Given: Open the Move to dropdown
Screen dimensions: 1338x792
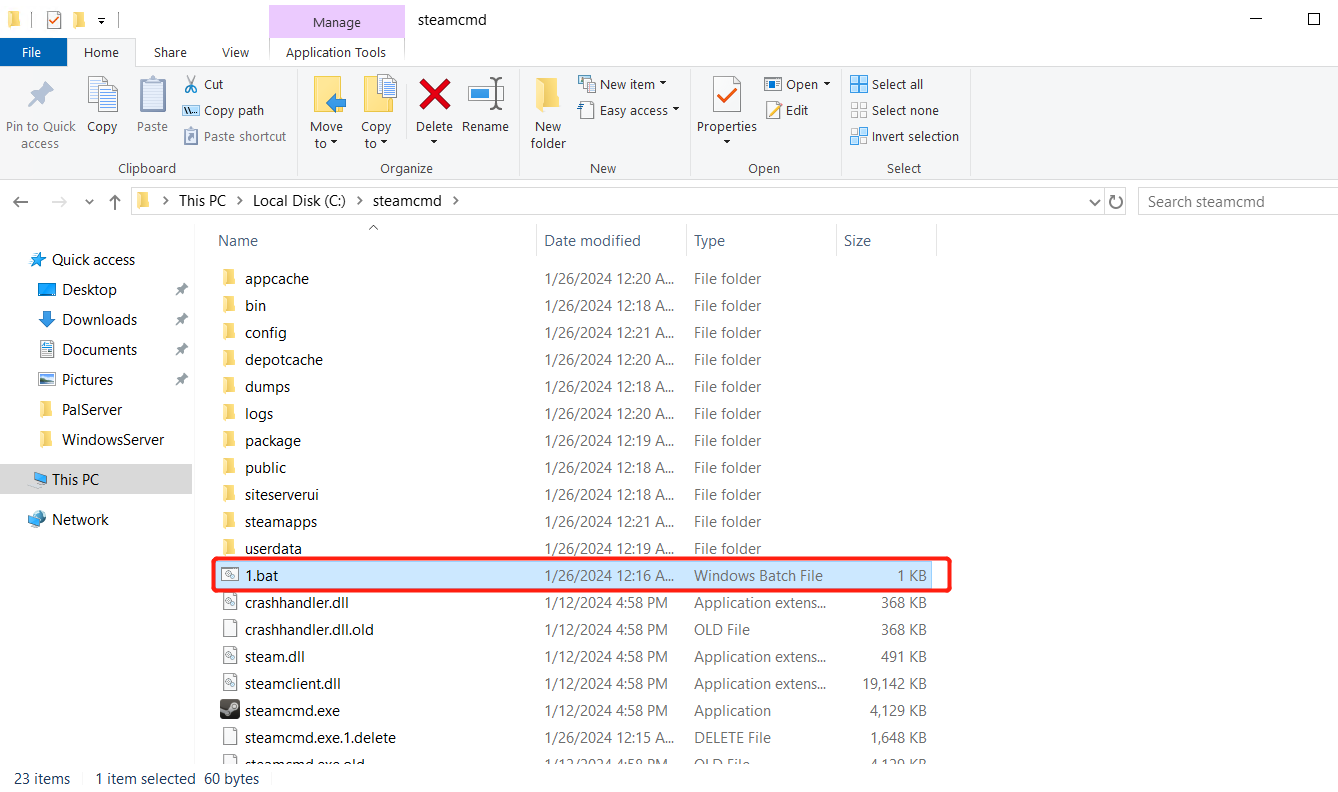Looking at the screenshot, I should coord(326,134).
